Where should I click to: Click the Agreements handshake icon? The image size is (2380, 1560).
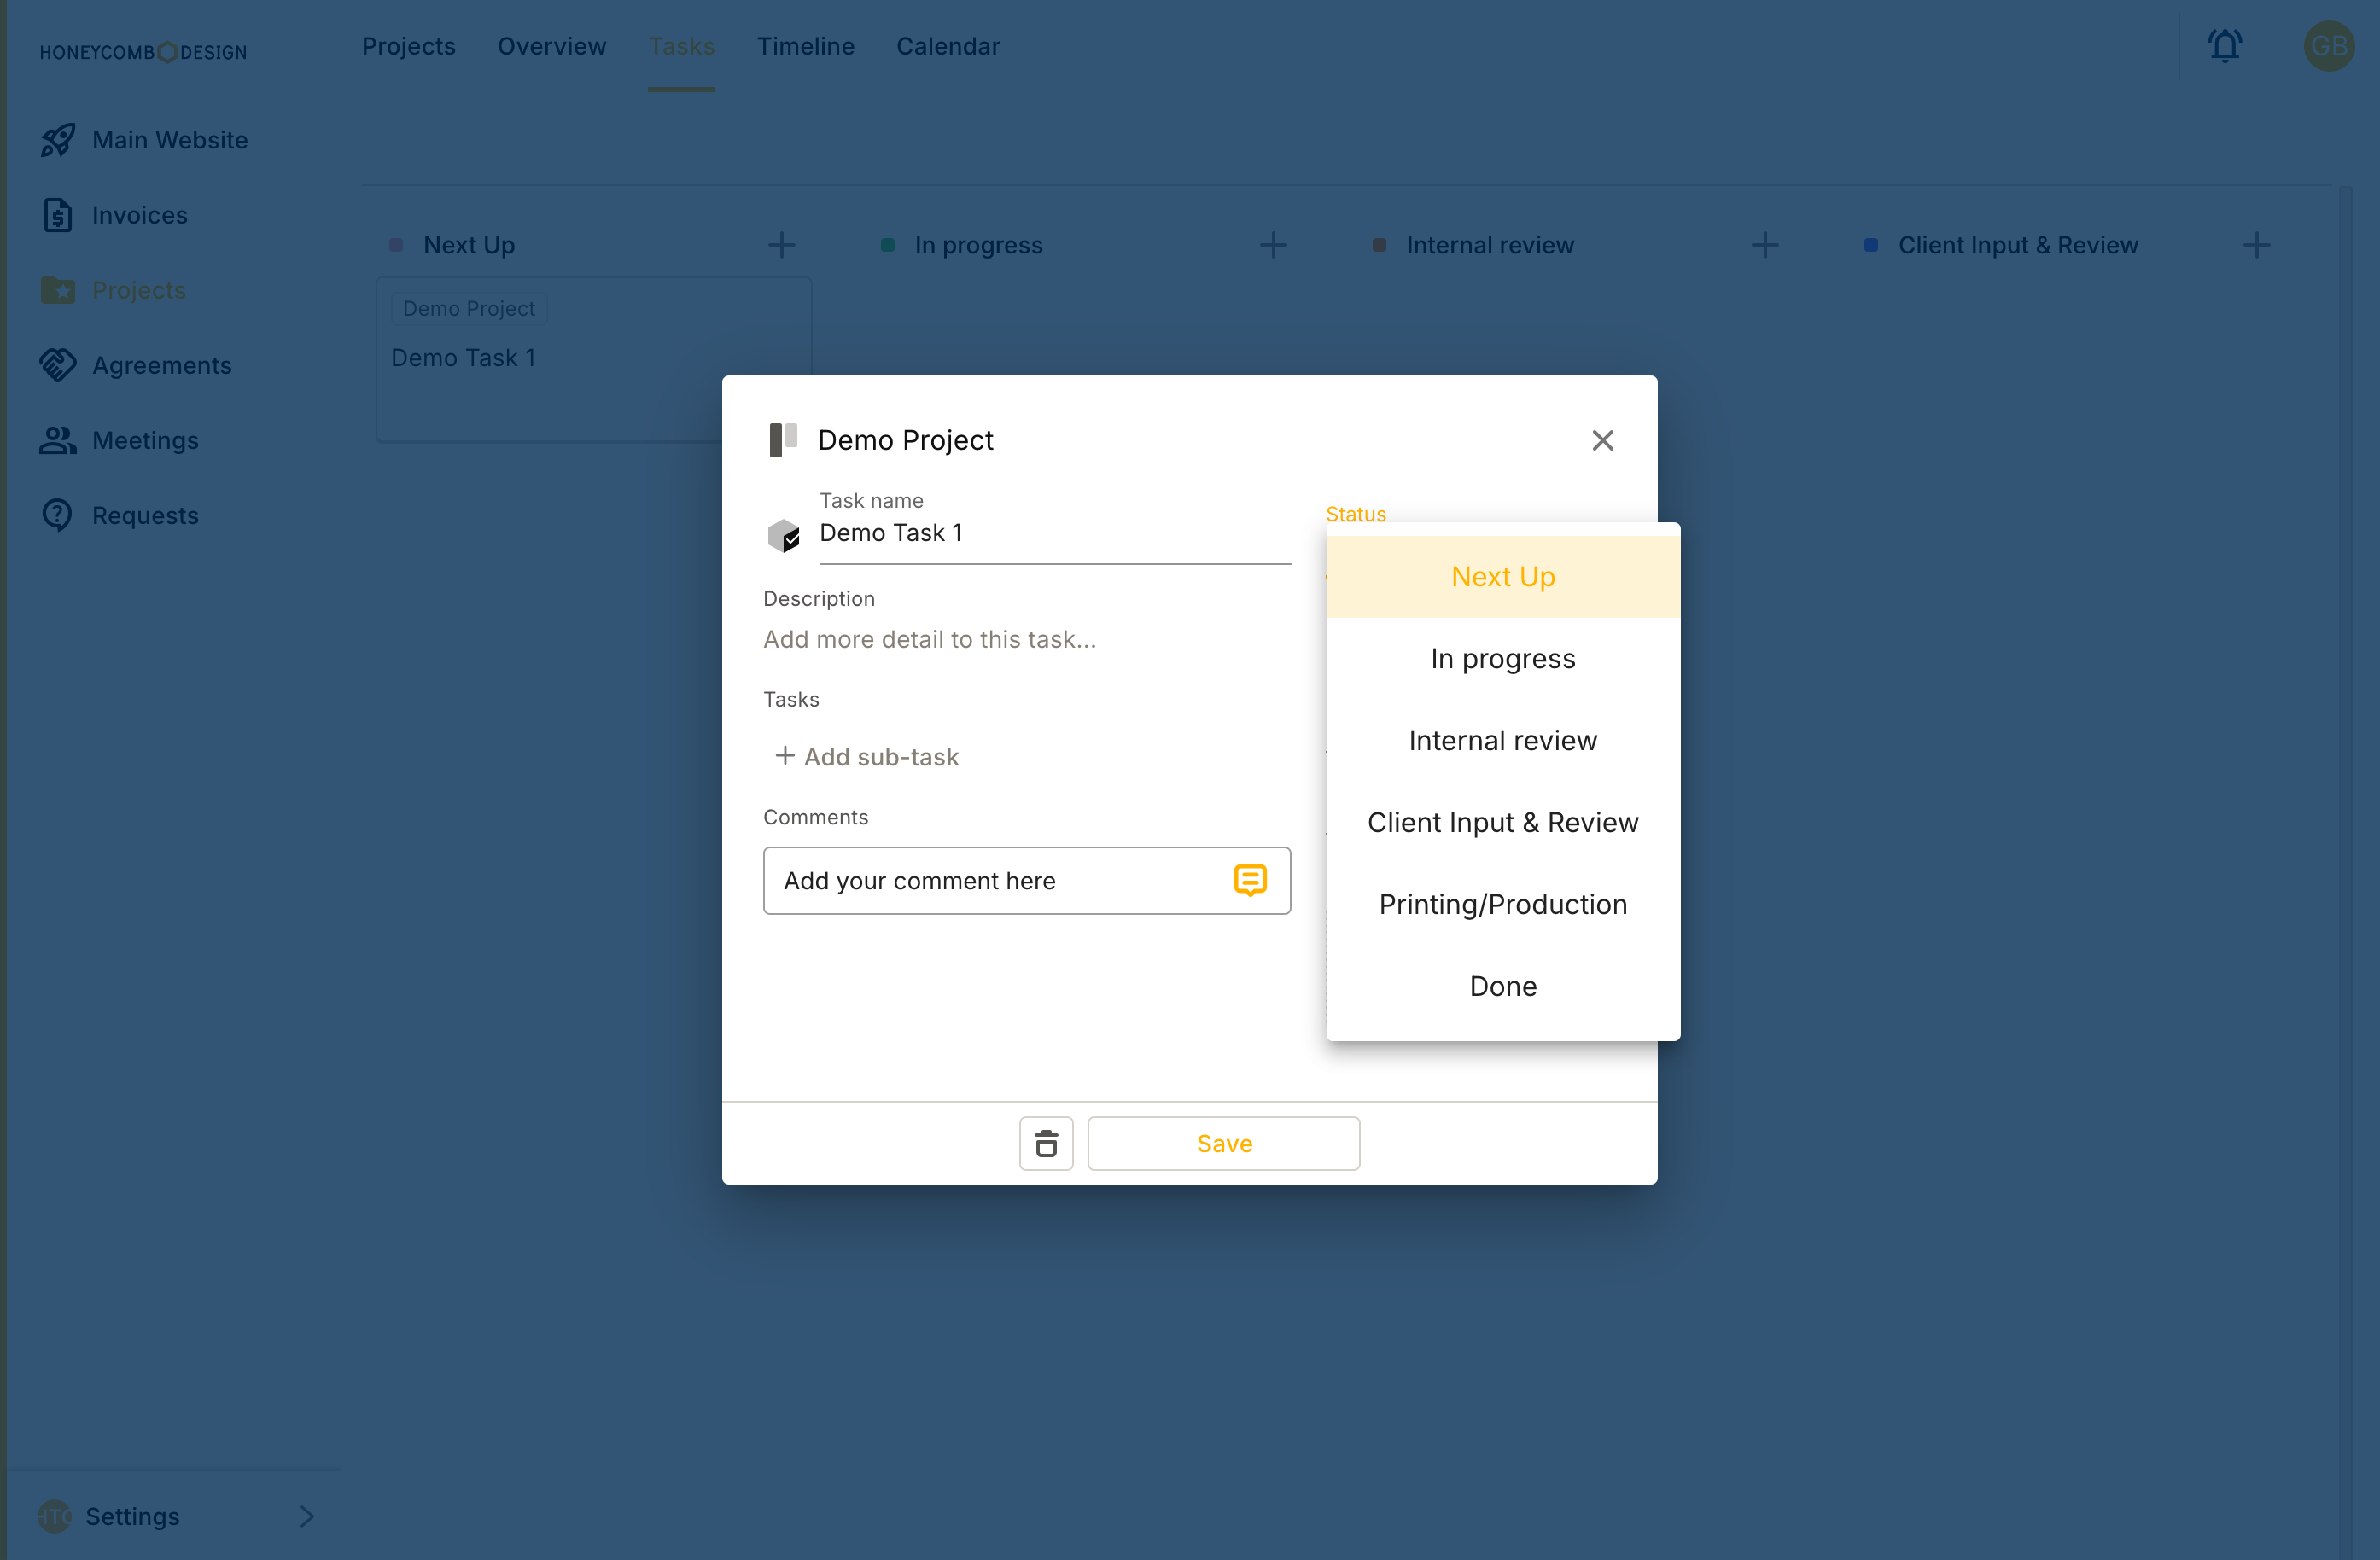(x=58, y=365)
